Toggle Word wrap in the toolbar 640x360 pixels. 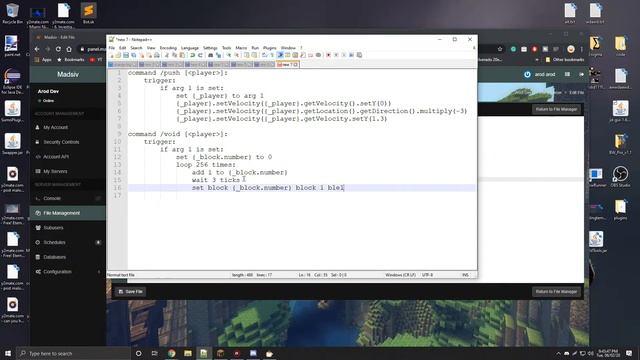264,55
